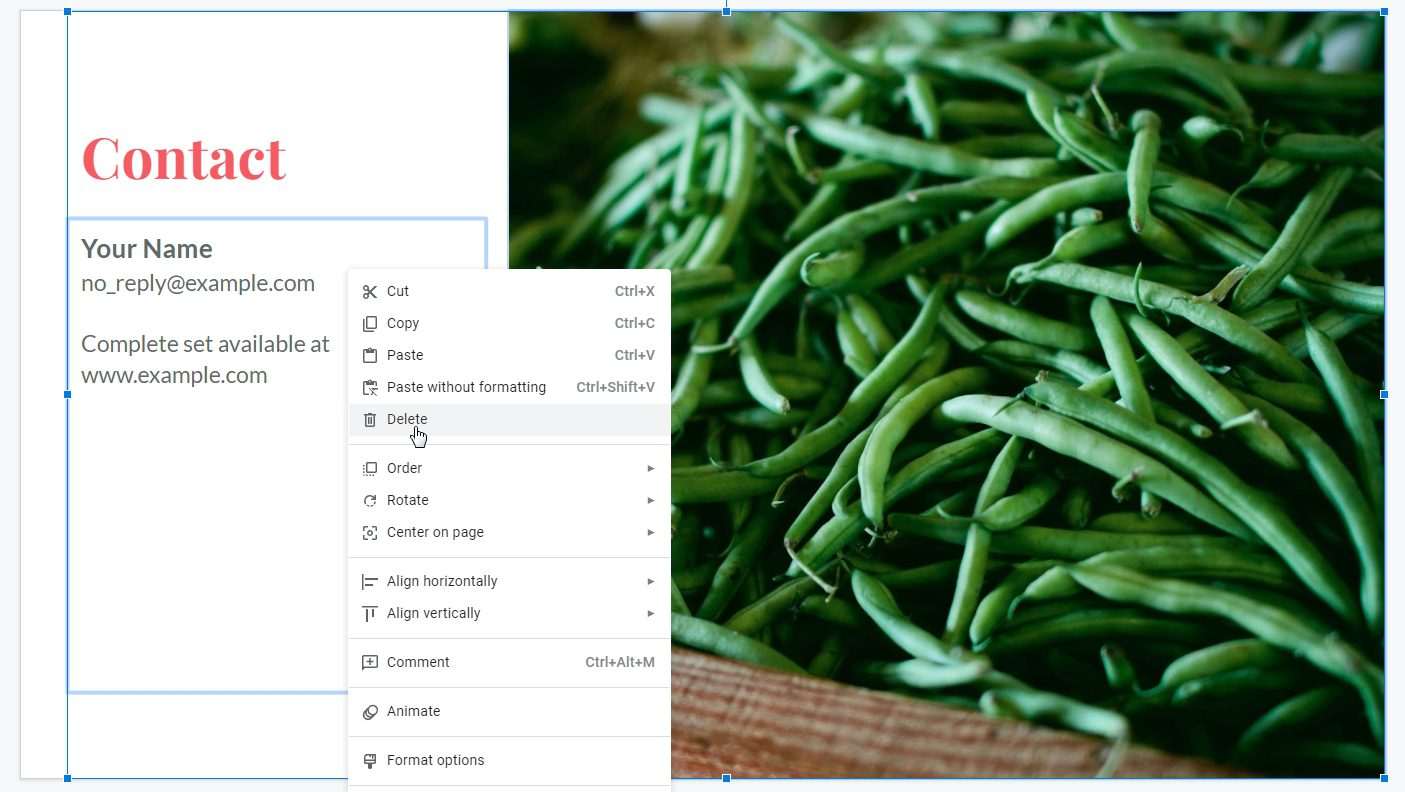This screenshot has width=1405, height=792.
Task: Click the Copy icon in the context menu
Action: click(370, 324)
